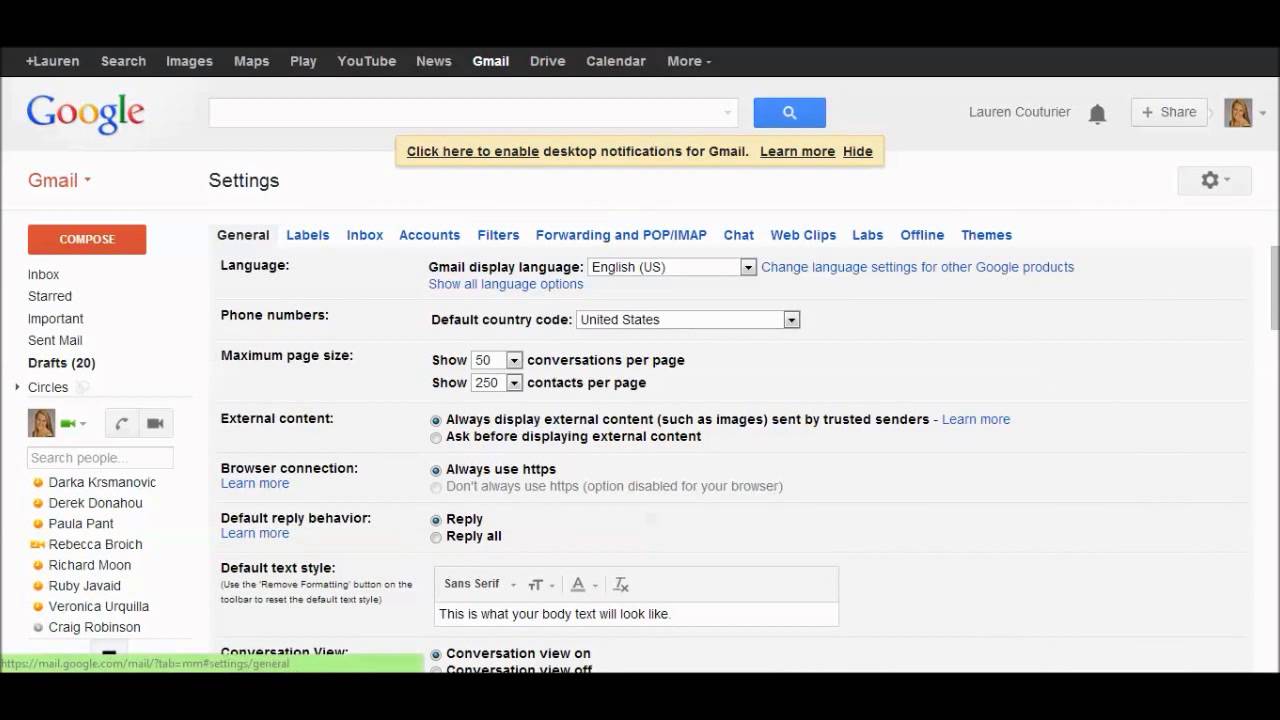This screenshot has width=1280, height=720.
Task: Click Change language settings for other products
Action: pyautogui.click(x=918, y=267)
